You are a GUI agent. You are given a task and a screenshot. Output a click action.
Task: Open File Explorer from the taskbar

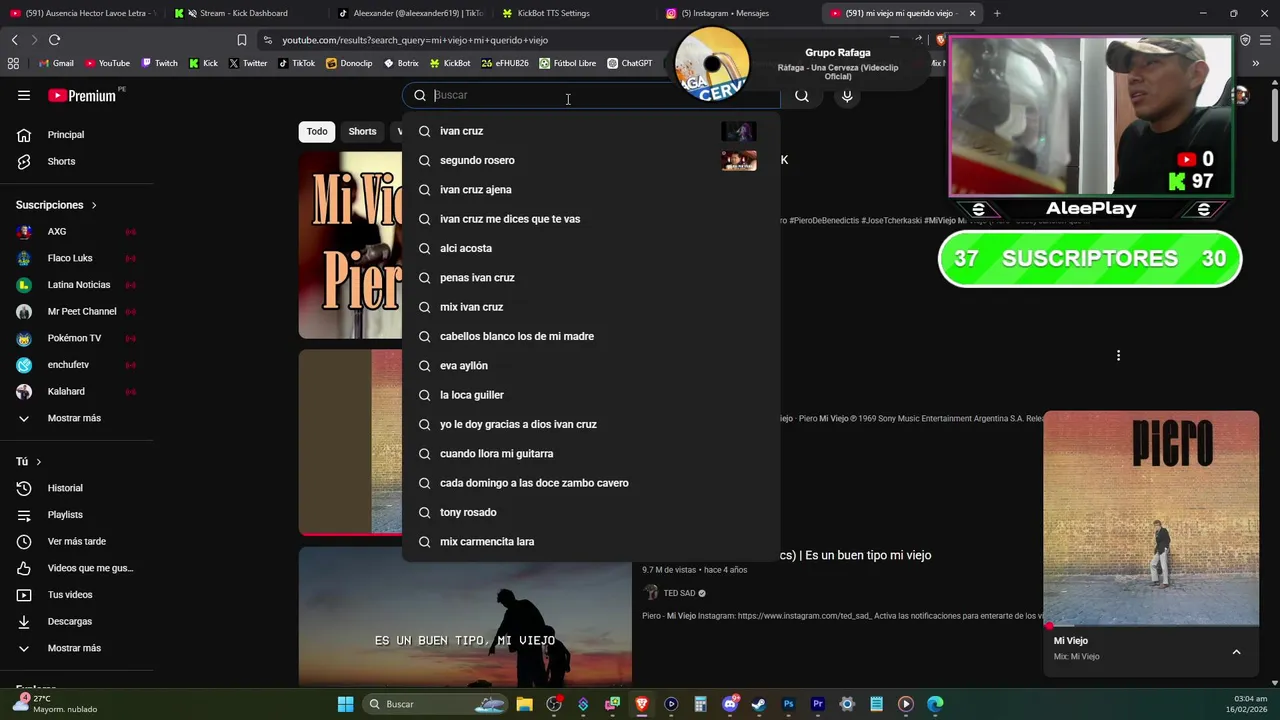pos(524,704)
